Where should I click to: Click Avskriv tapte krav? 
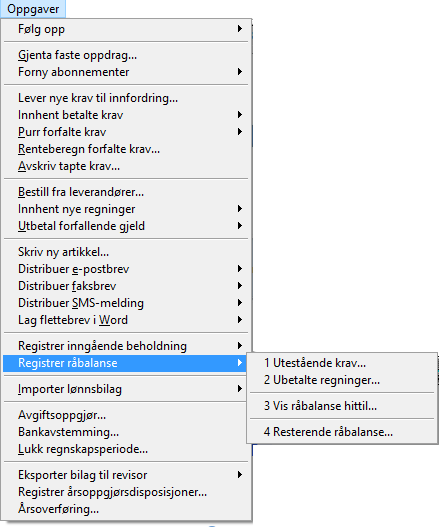click(126, 166)
